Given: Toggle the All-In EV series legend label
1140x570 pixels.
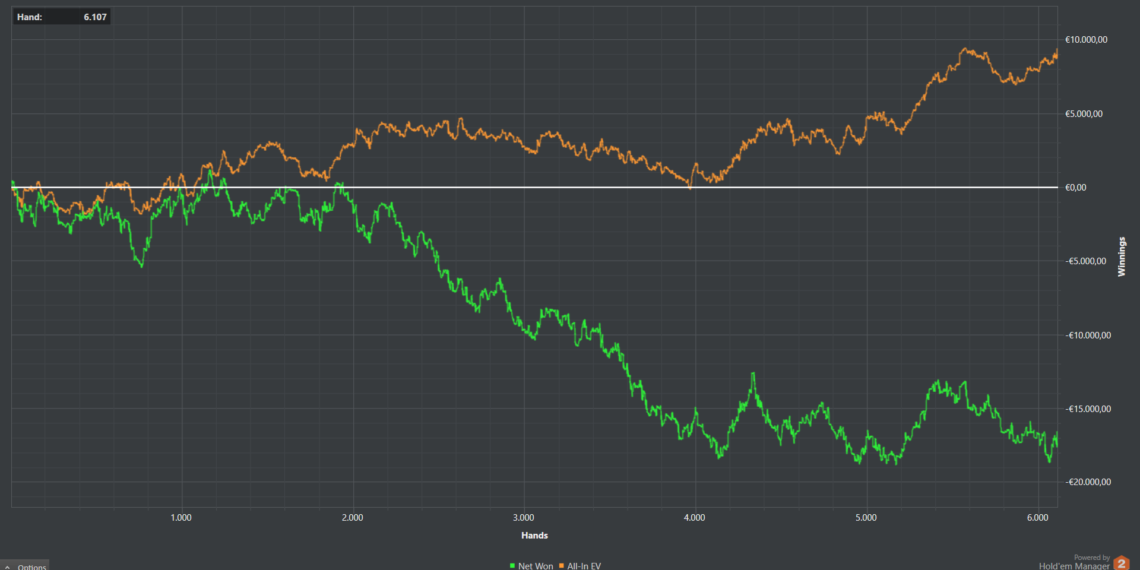Looking at the screenshot, I should [x=584, y=565].
